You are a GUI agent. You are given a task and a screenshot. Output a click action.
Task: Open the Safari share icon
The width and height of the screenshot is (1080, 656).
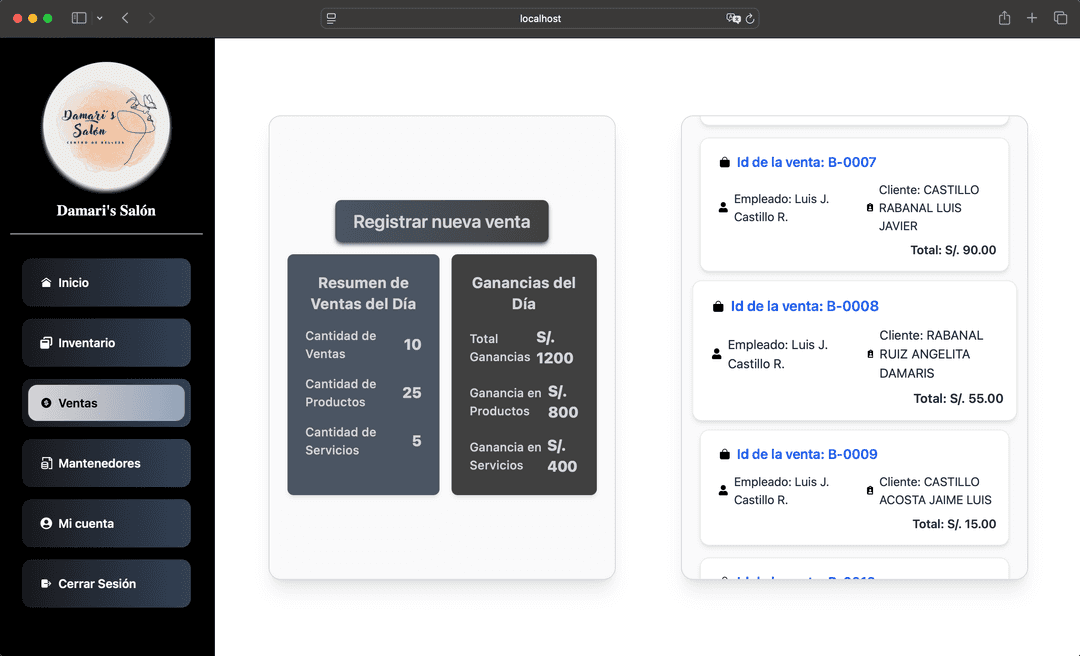coord(1004,18)
